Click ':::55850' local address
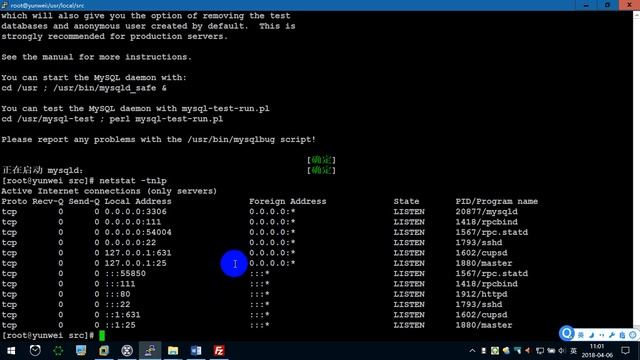640x360 pixels. 125,273
